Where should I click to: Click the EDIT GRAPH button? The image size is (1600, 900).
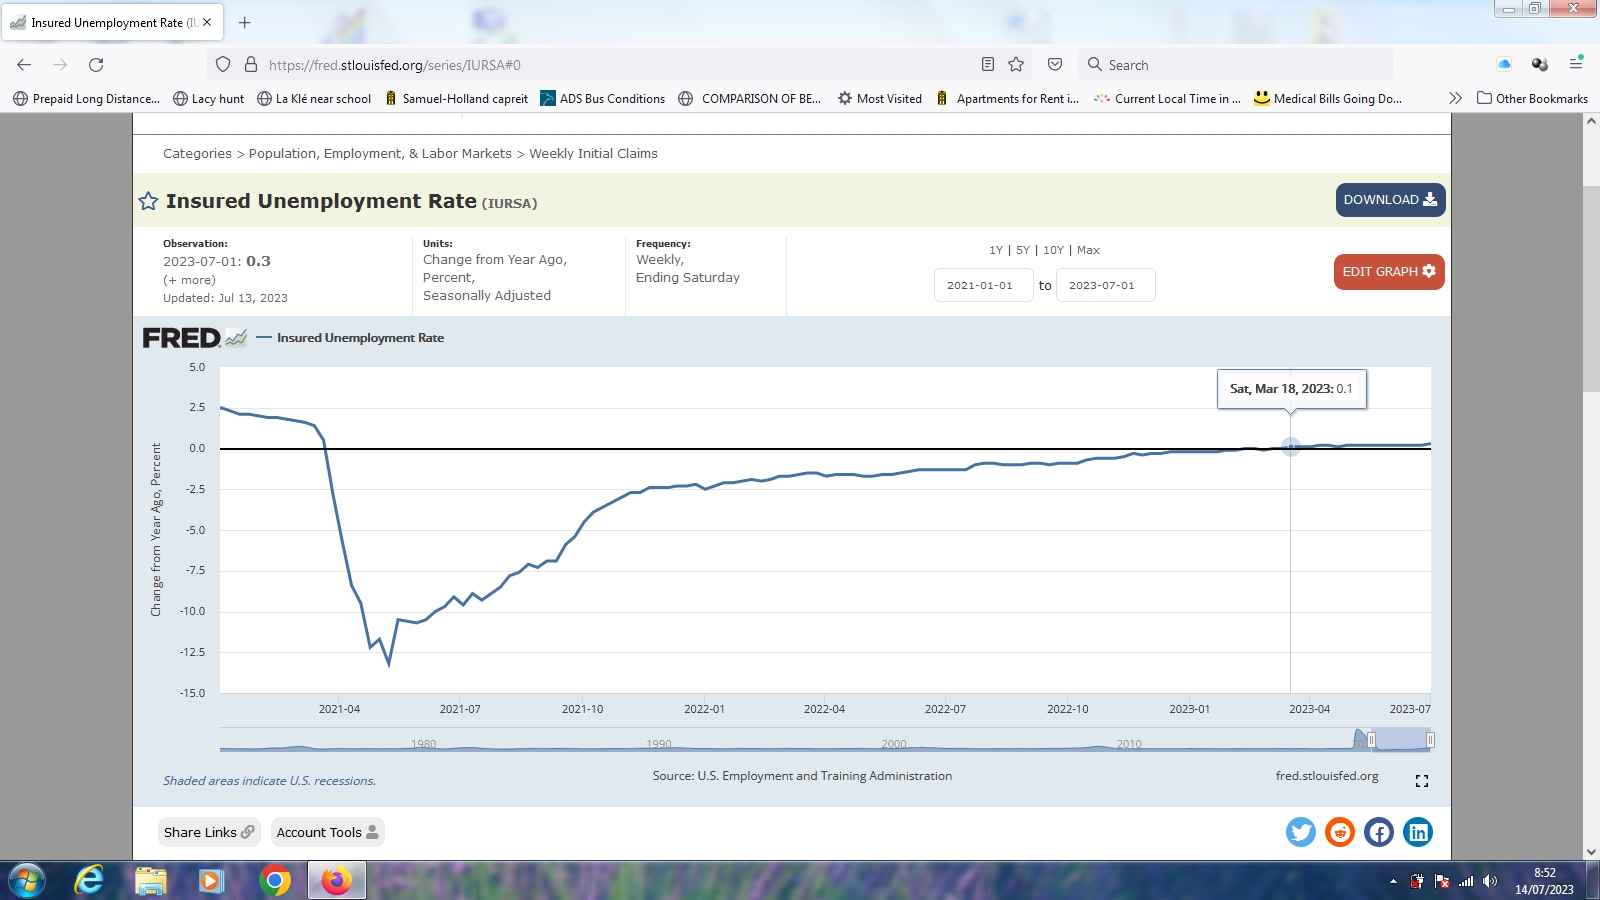point(1388,272)
